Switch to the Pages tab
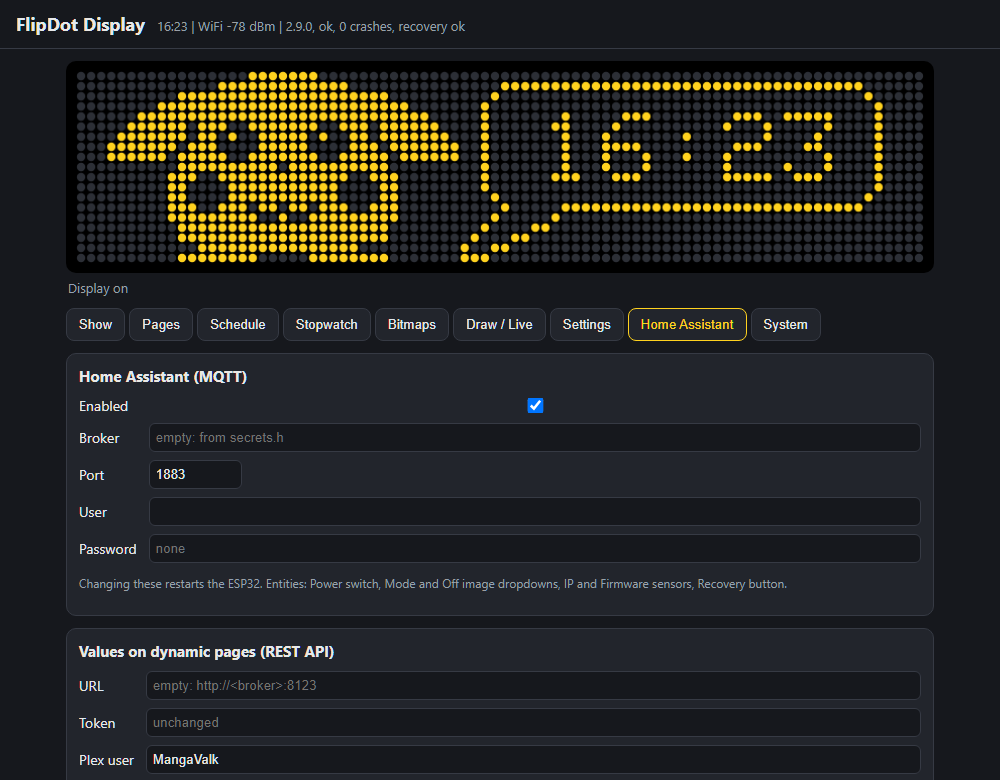The width and height of the screenshot is (1000, 780). coord(161,325)
